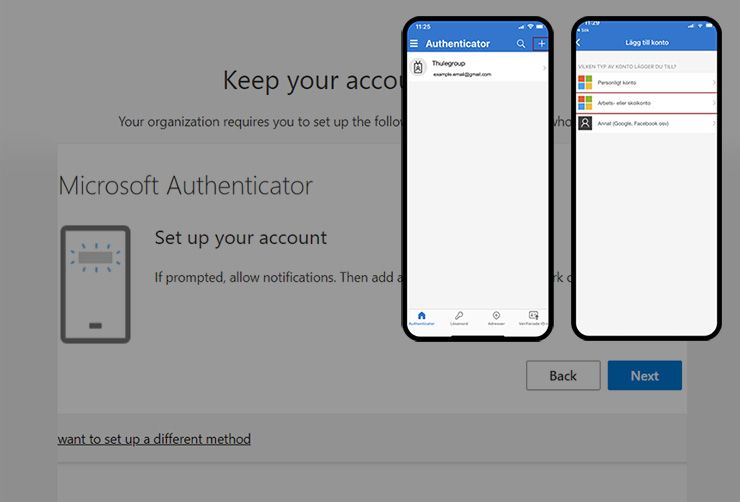Click the Authenticator title in phone header
740x502 pixels.
tap(457, 44)
